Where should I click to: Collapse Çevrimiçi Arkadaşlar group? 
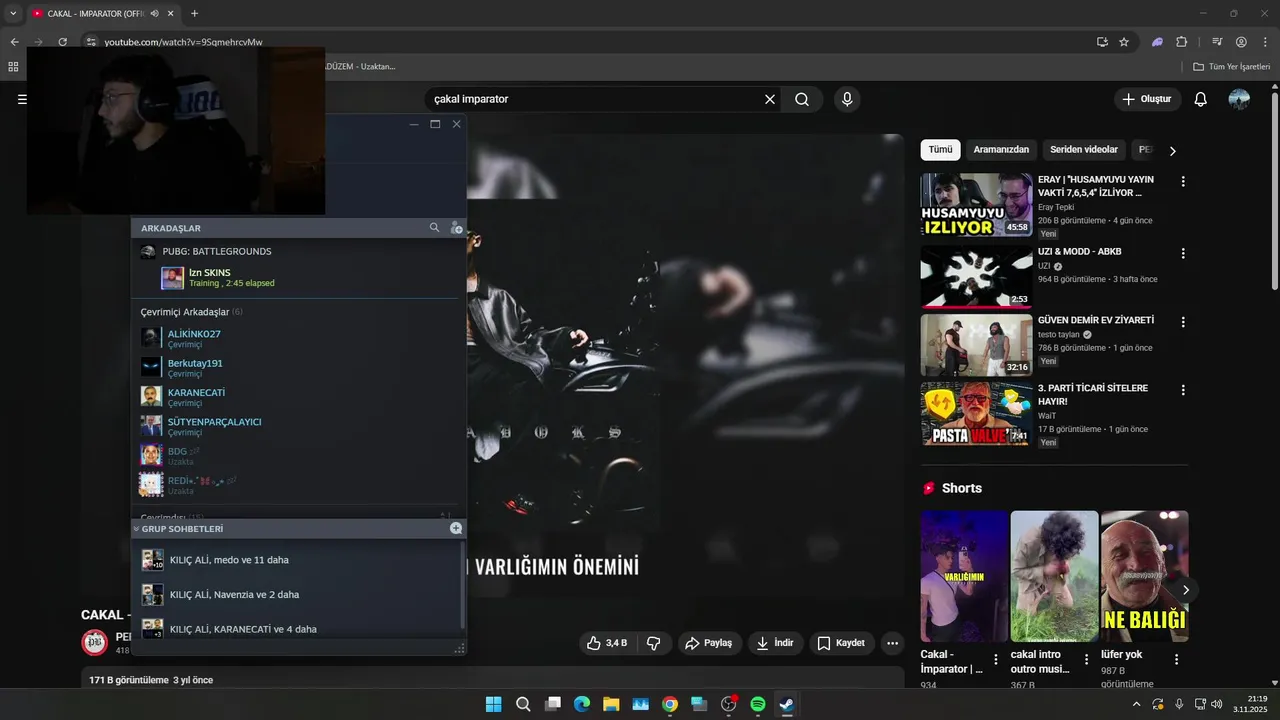[191, 312]
